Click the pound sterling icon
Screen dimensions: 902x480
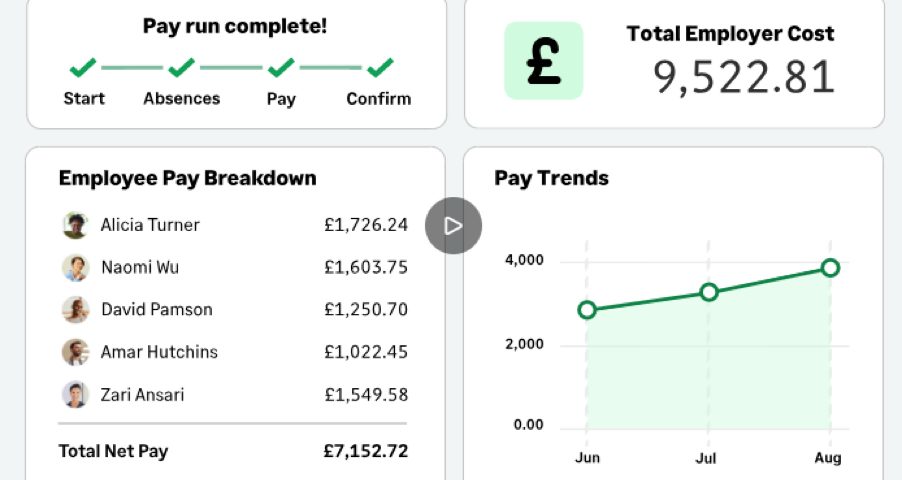pos(544,61)
